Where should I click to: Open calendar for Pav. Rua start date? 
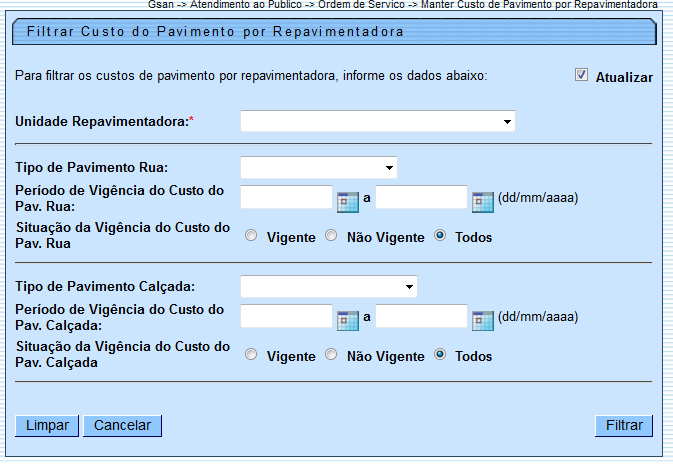click(348, 199)
